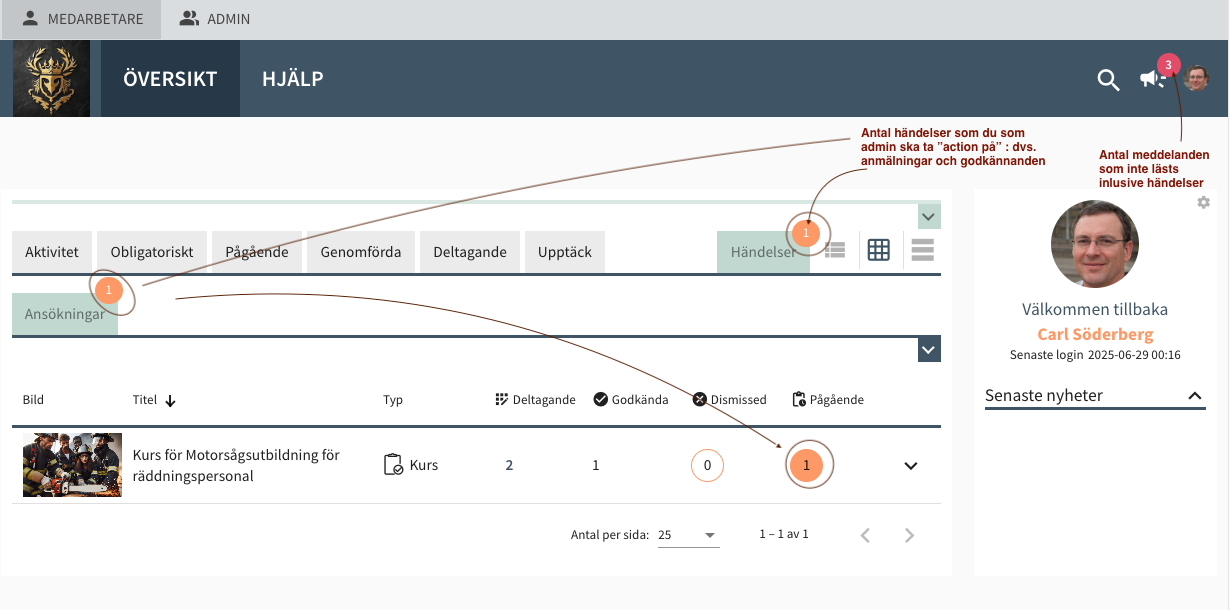
Task: Click the gear settings icon in profile panel
Action: (x=1203, y=203)
